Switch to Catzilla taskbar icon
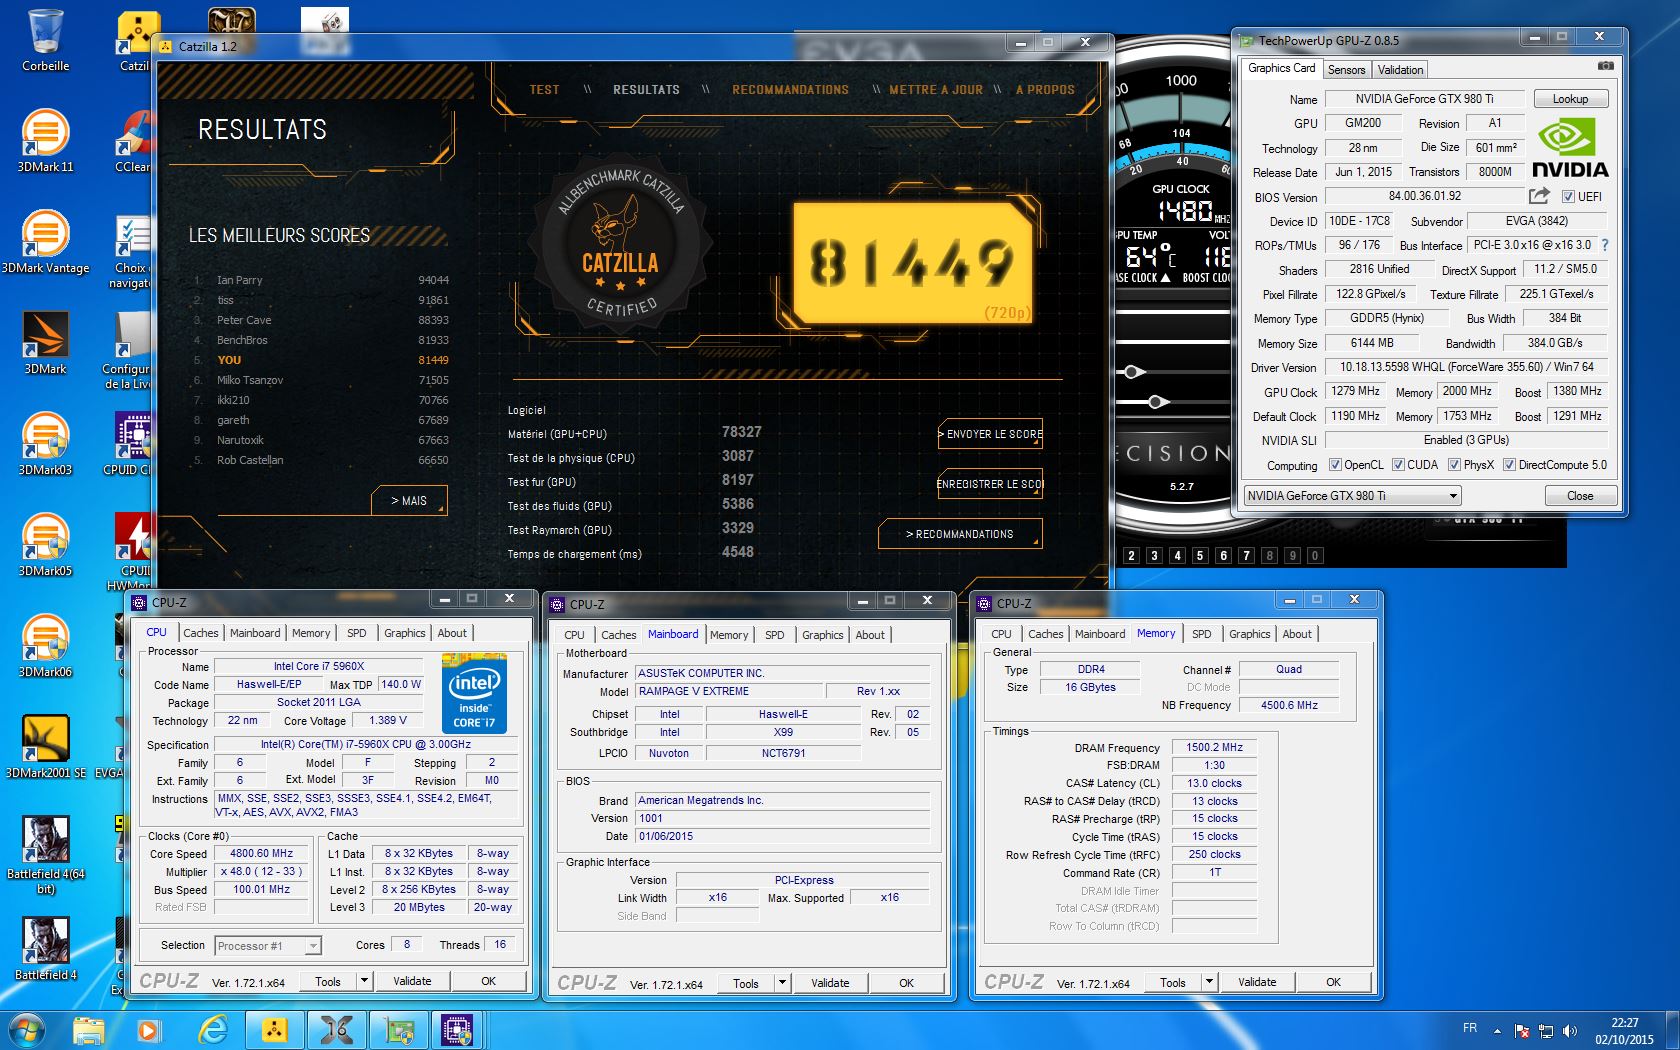Image resolution: width=1680 pixels, height=1050 pixels. point(274,1030)
